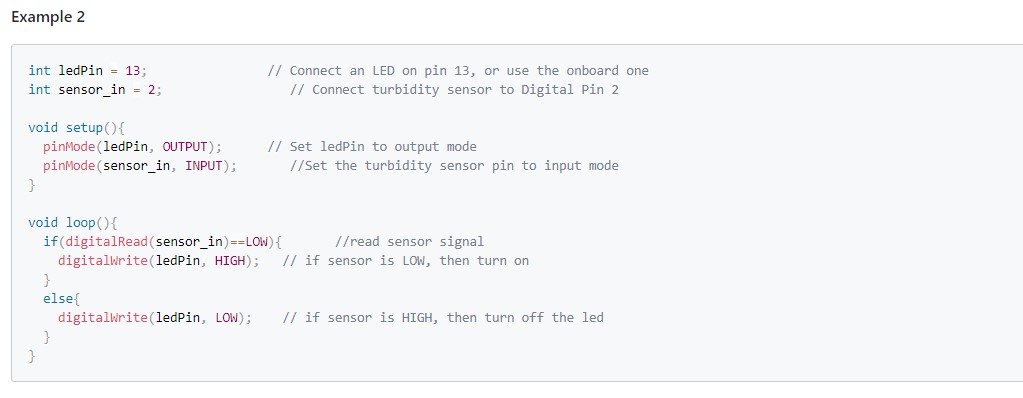1023x398 pixels.
Task: Click the INPUT keyword in pinMode
Action: 204,166
